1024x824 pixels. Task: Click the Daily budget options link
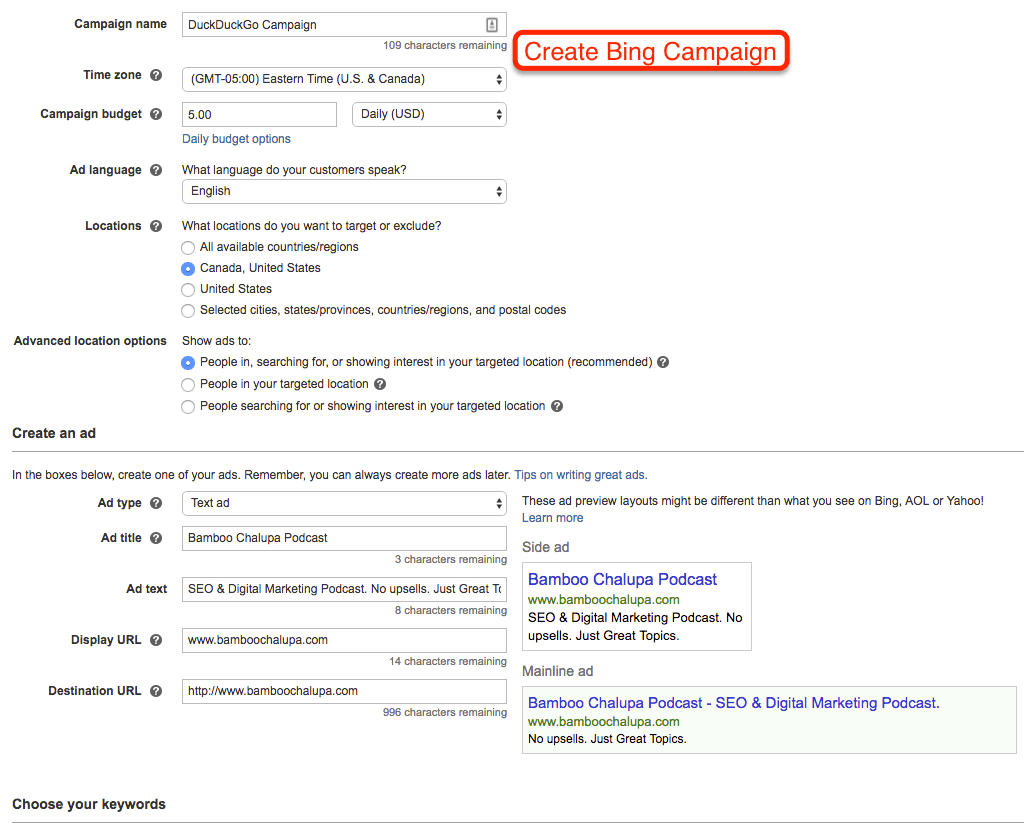click(x=236, y=139)
